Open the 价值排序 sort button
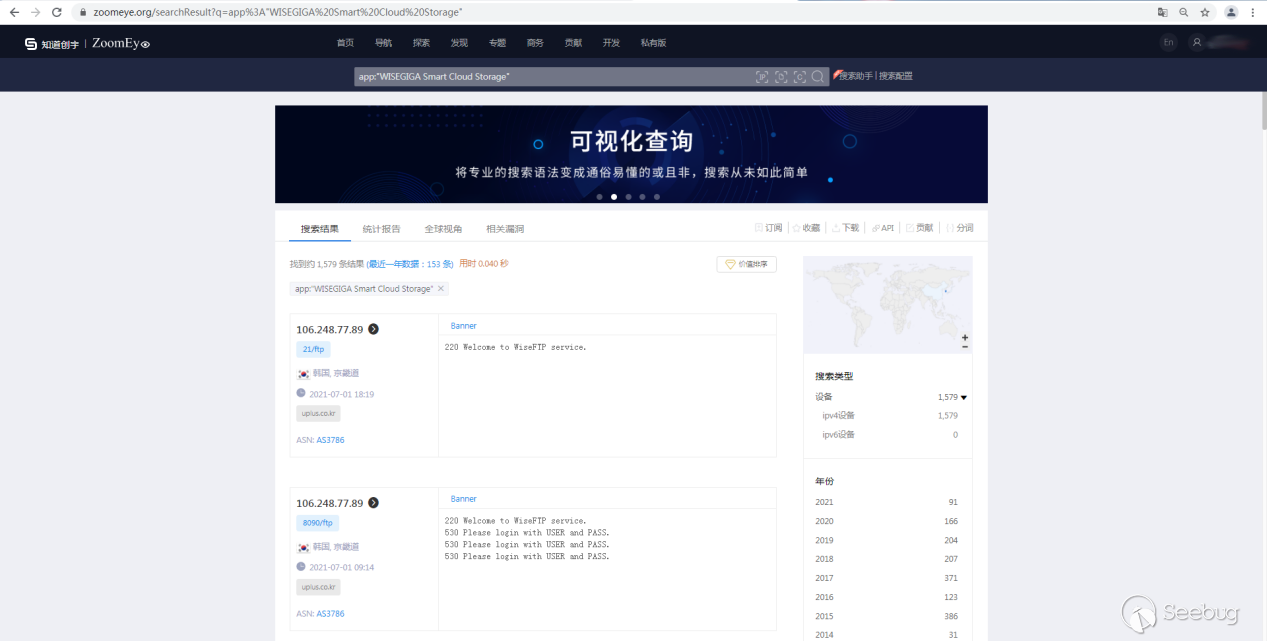This screenshot has height=641, width=1267. pyautogui.click(x=746, y=264)
